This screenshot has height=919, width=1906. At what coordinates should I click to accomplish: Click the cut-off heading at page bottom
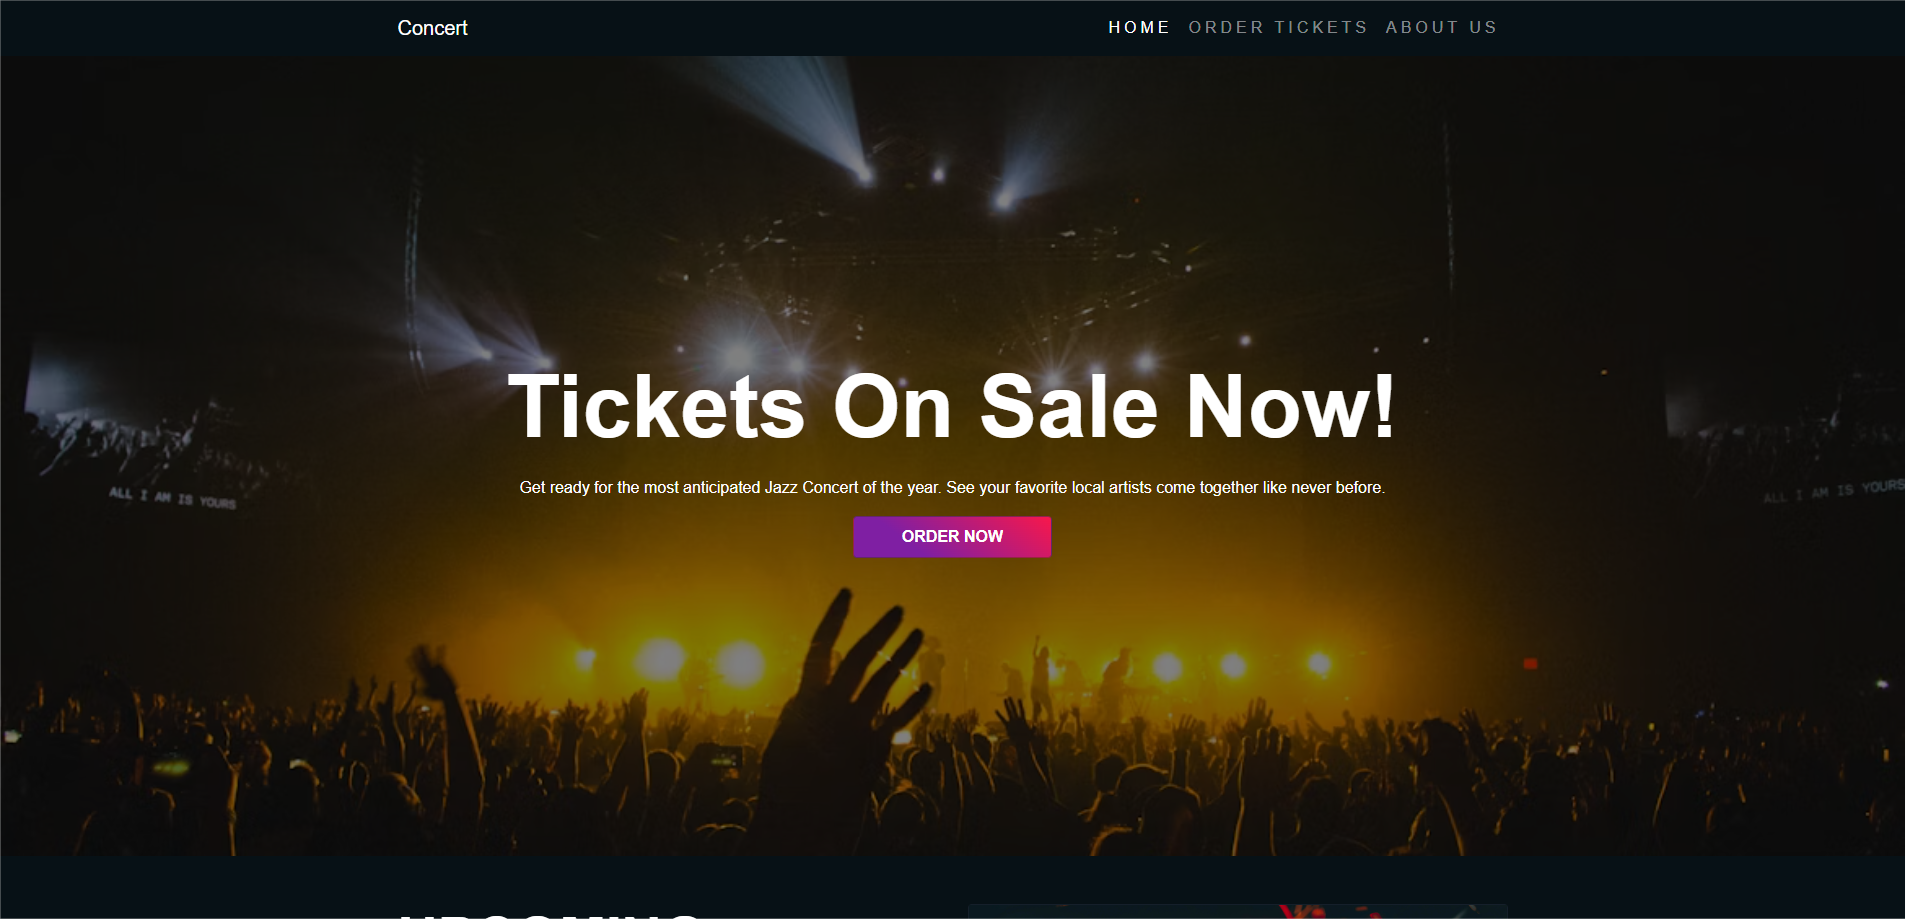click(550, 915)
